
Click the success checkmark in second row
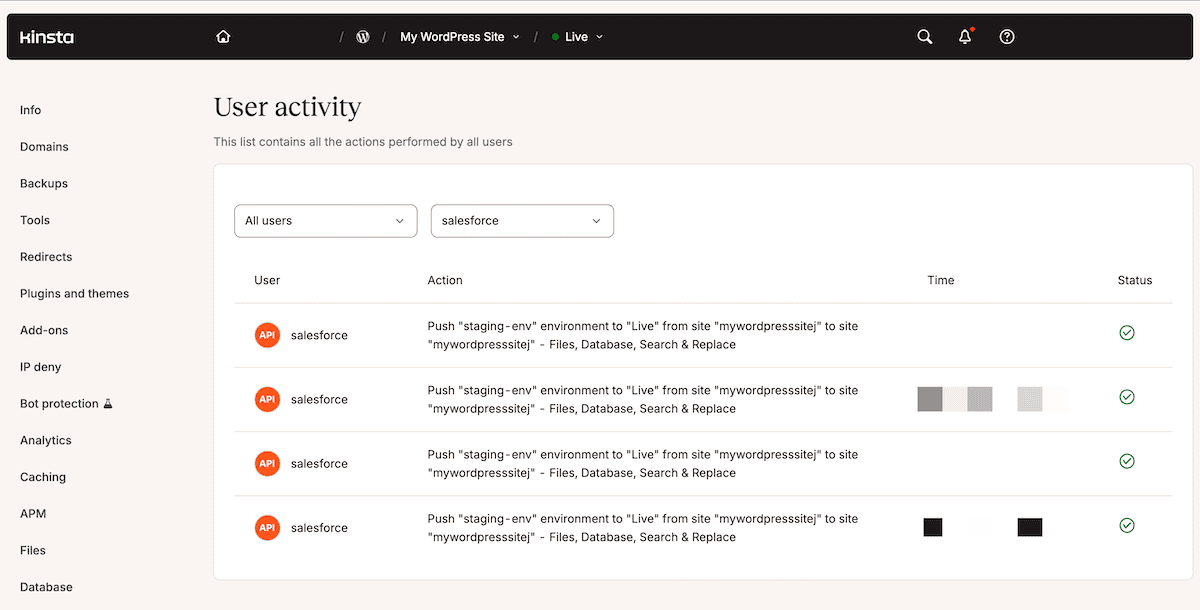(1127, 397)
